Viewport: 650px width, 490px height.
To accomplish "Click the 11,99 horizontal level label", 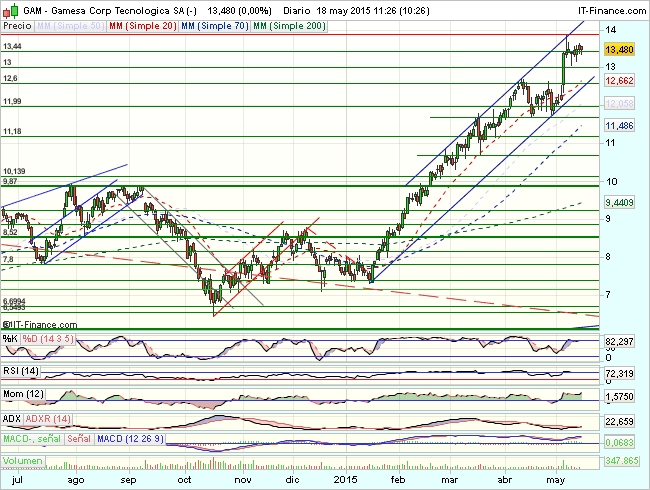I will 12,101.
